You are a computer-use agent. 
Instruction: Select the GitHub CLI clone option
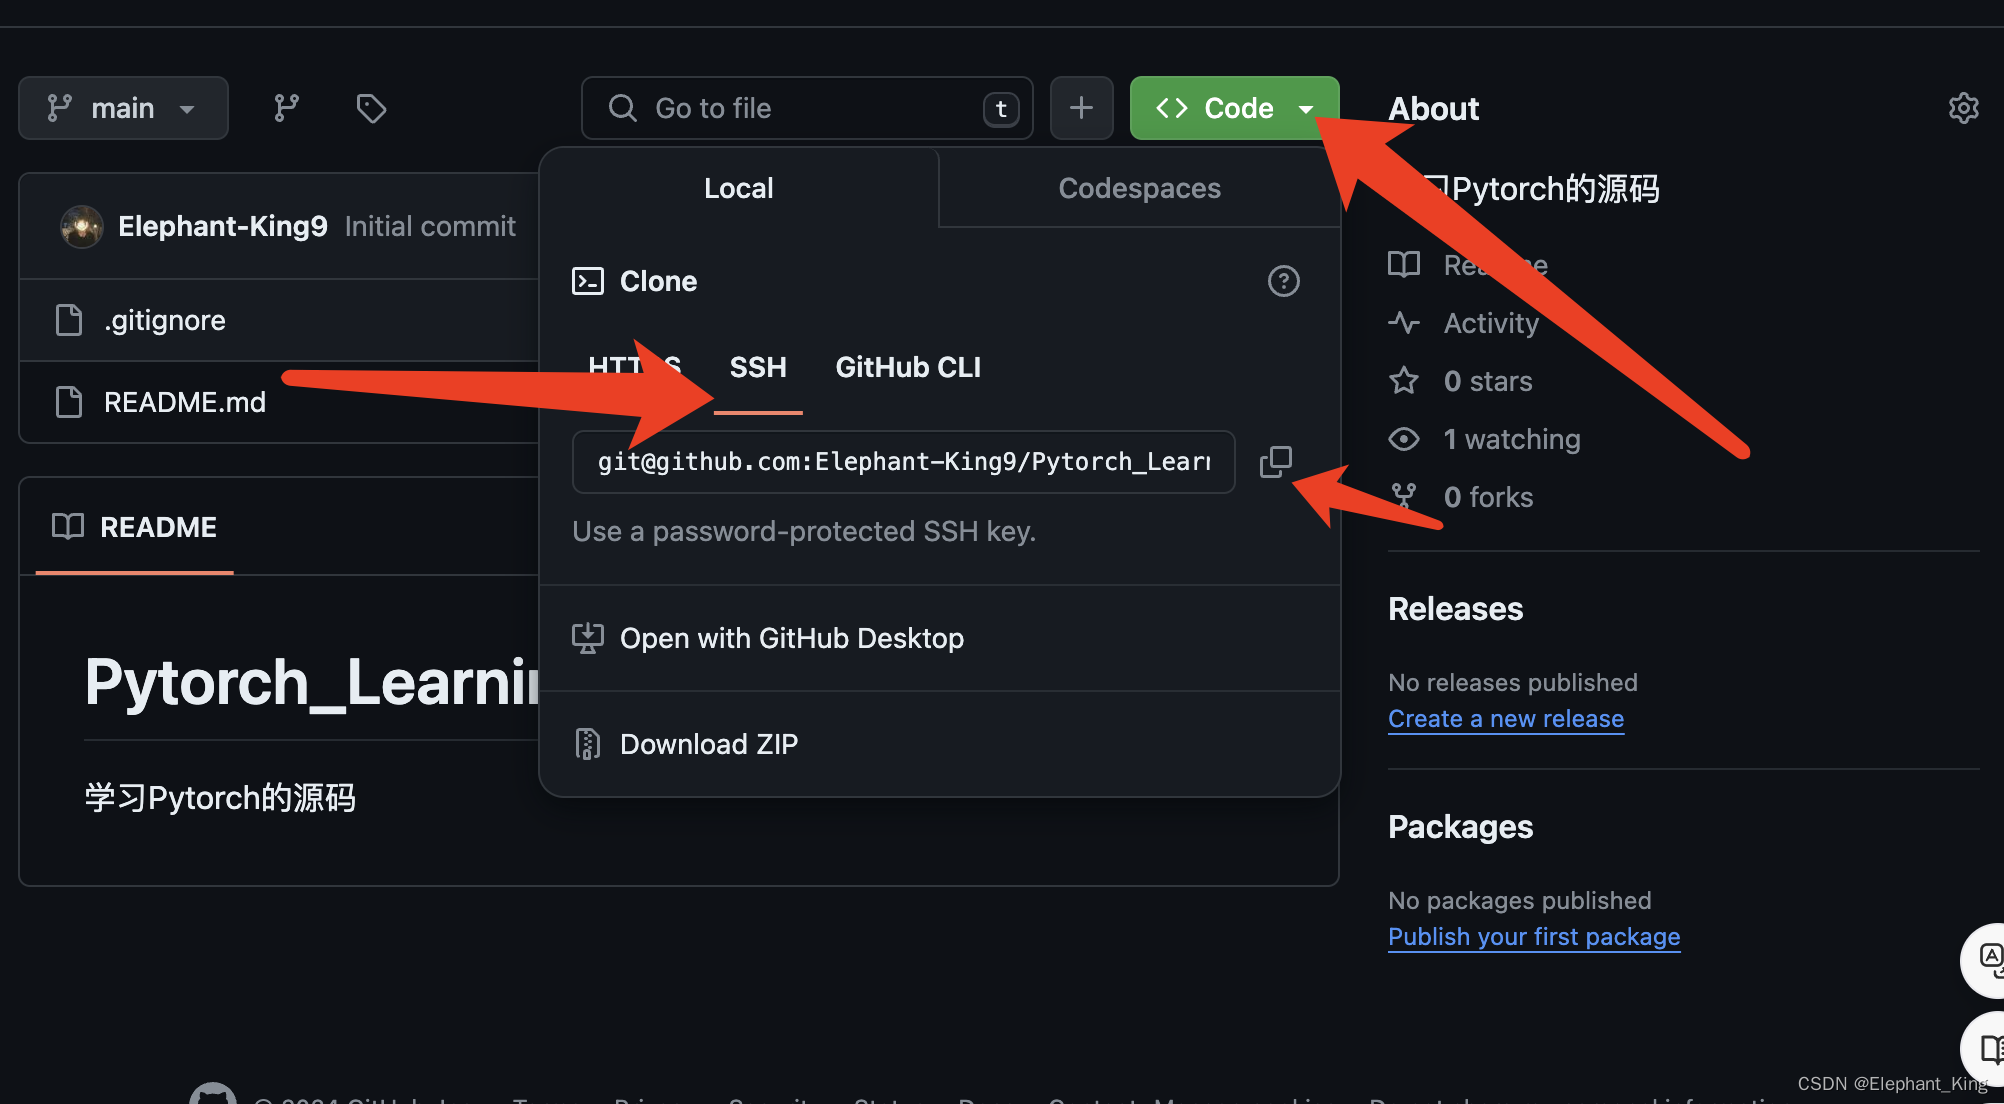pyautogui.click(x=908, y=367)
